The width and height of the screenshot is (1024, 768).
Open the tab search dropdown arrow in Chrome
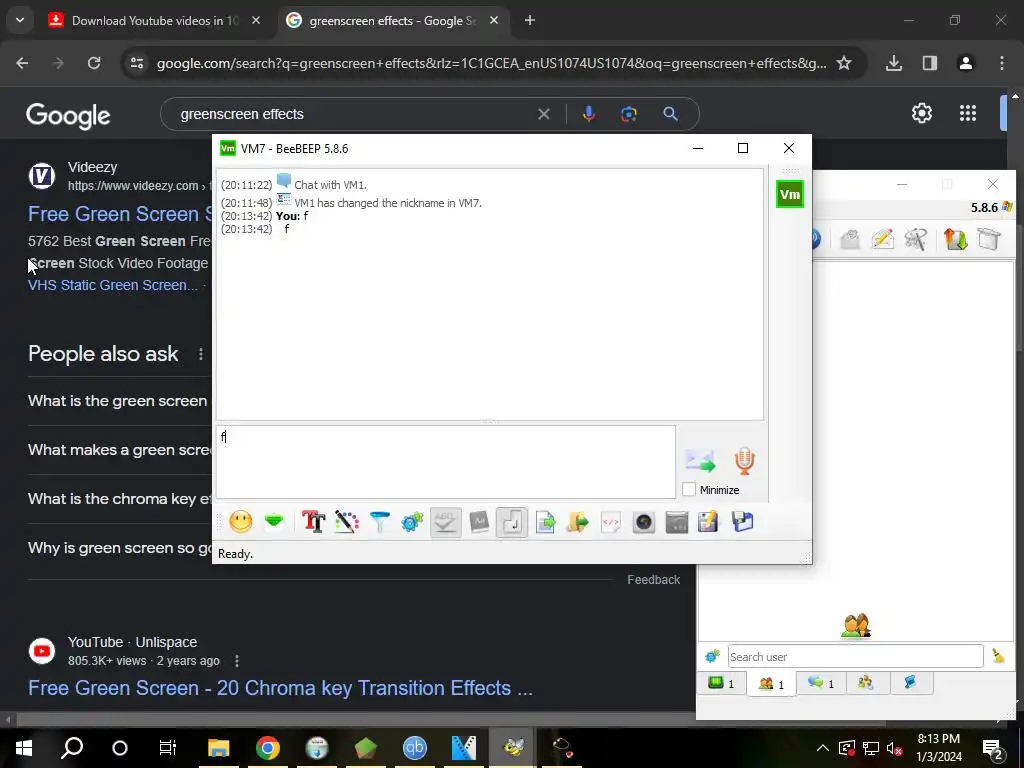[20, 21]
